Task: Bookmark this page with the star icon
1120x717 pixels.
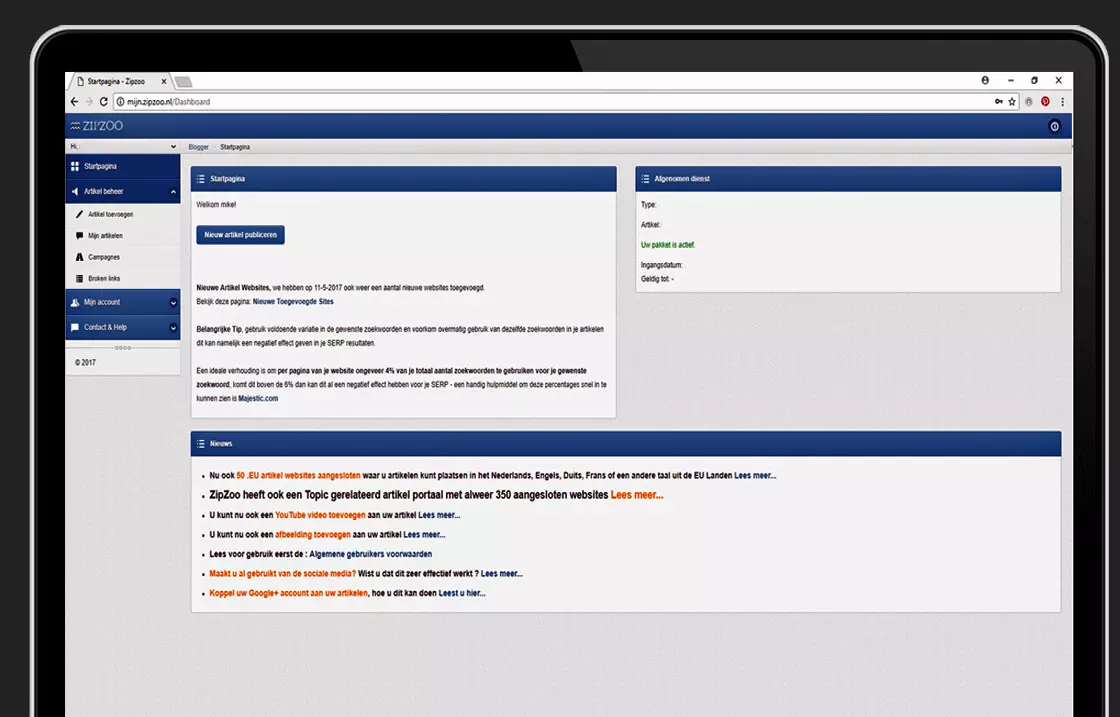Action: [1012, 102]
